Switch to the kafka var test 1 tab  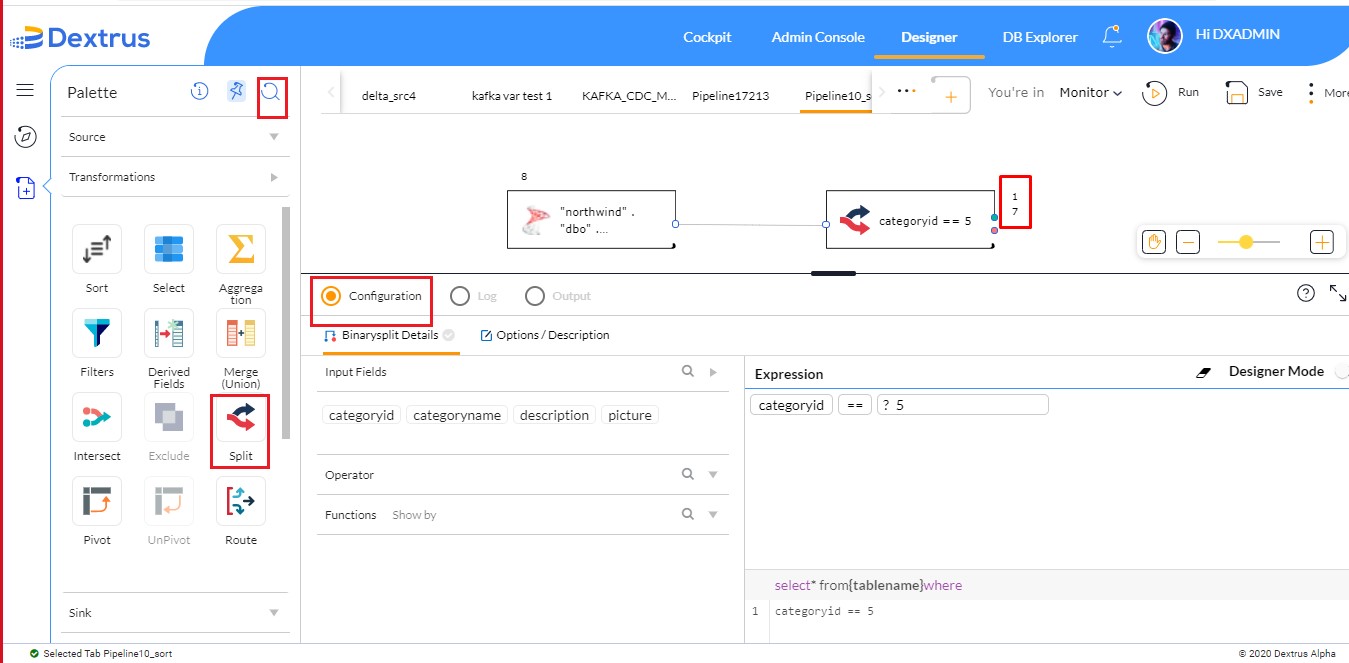[512, 96]
